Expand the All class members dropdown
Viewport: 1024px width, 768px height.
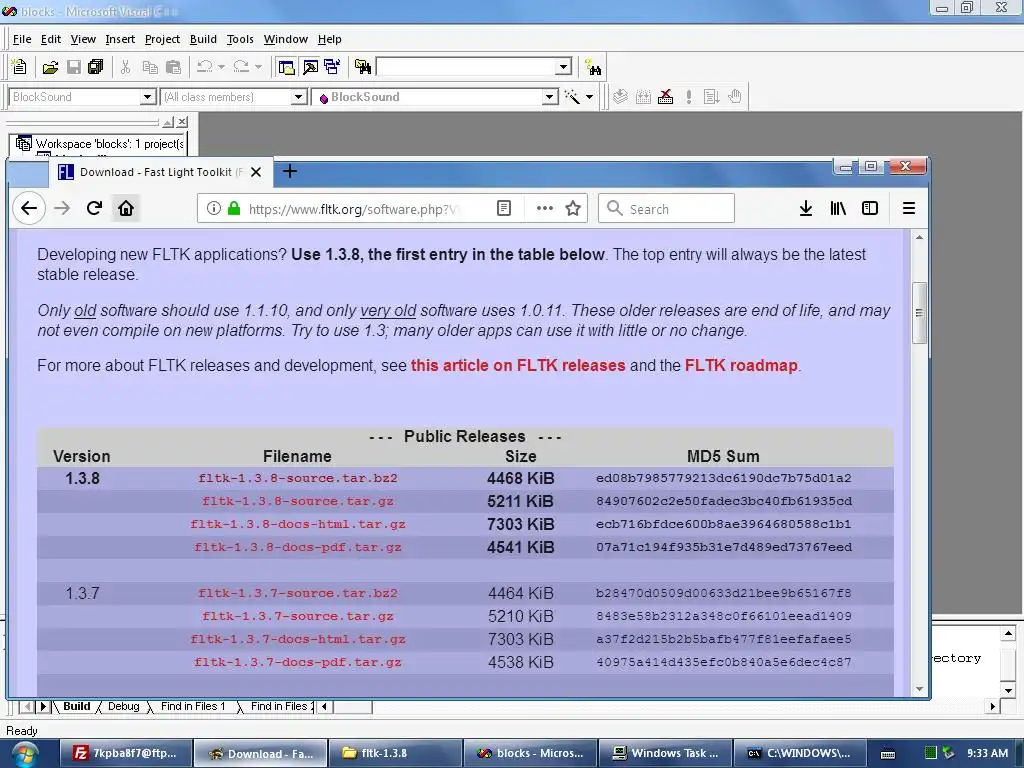click(298, 97)
